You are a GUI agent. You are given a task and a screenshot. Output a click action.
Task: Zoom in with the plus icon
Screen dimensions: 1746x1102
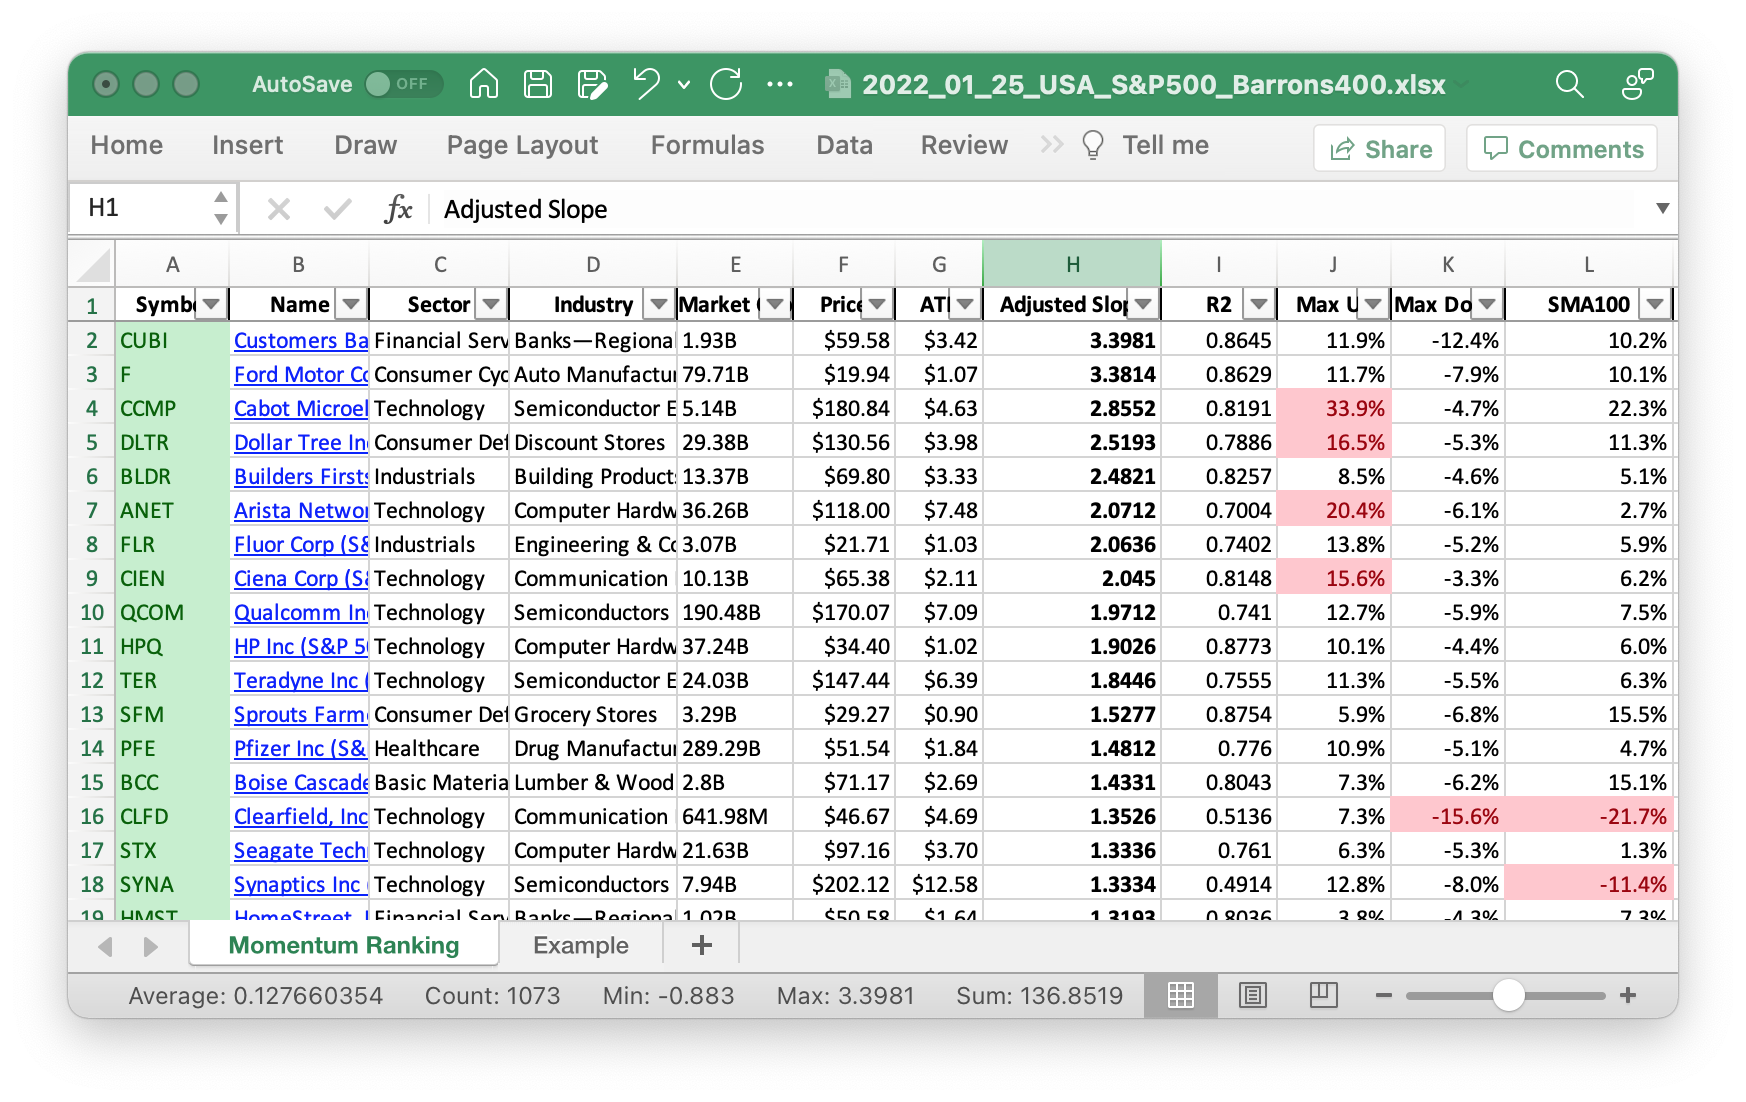1628,995
